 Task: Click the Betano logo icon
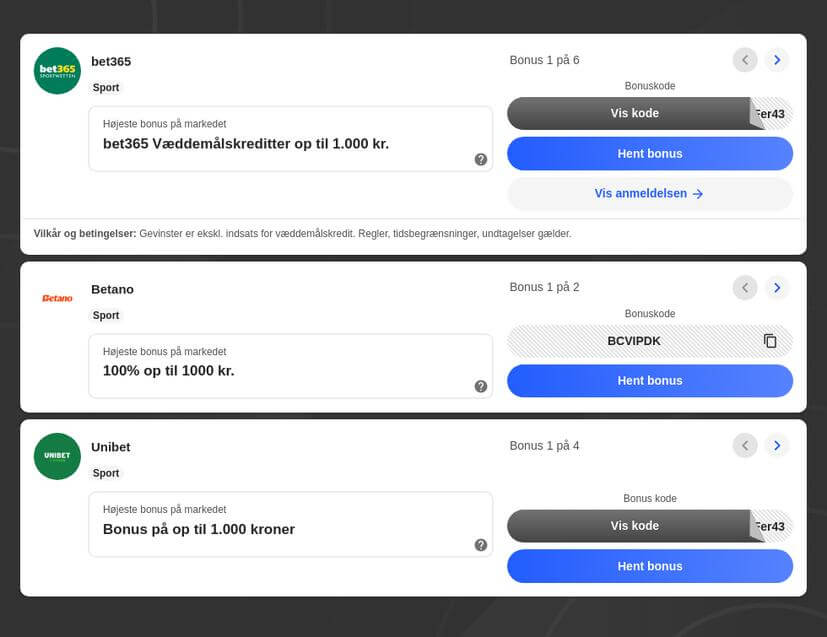[57, 298]
